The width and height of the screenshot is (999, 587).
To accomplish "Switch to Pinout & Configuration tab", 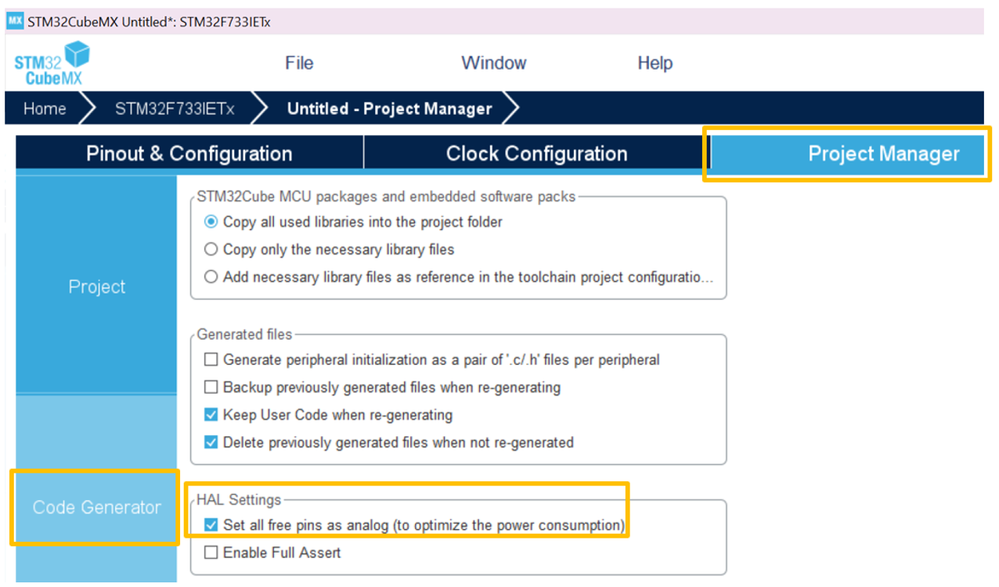I will tap(189, 154).
